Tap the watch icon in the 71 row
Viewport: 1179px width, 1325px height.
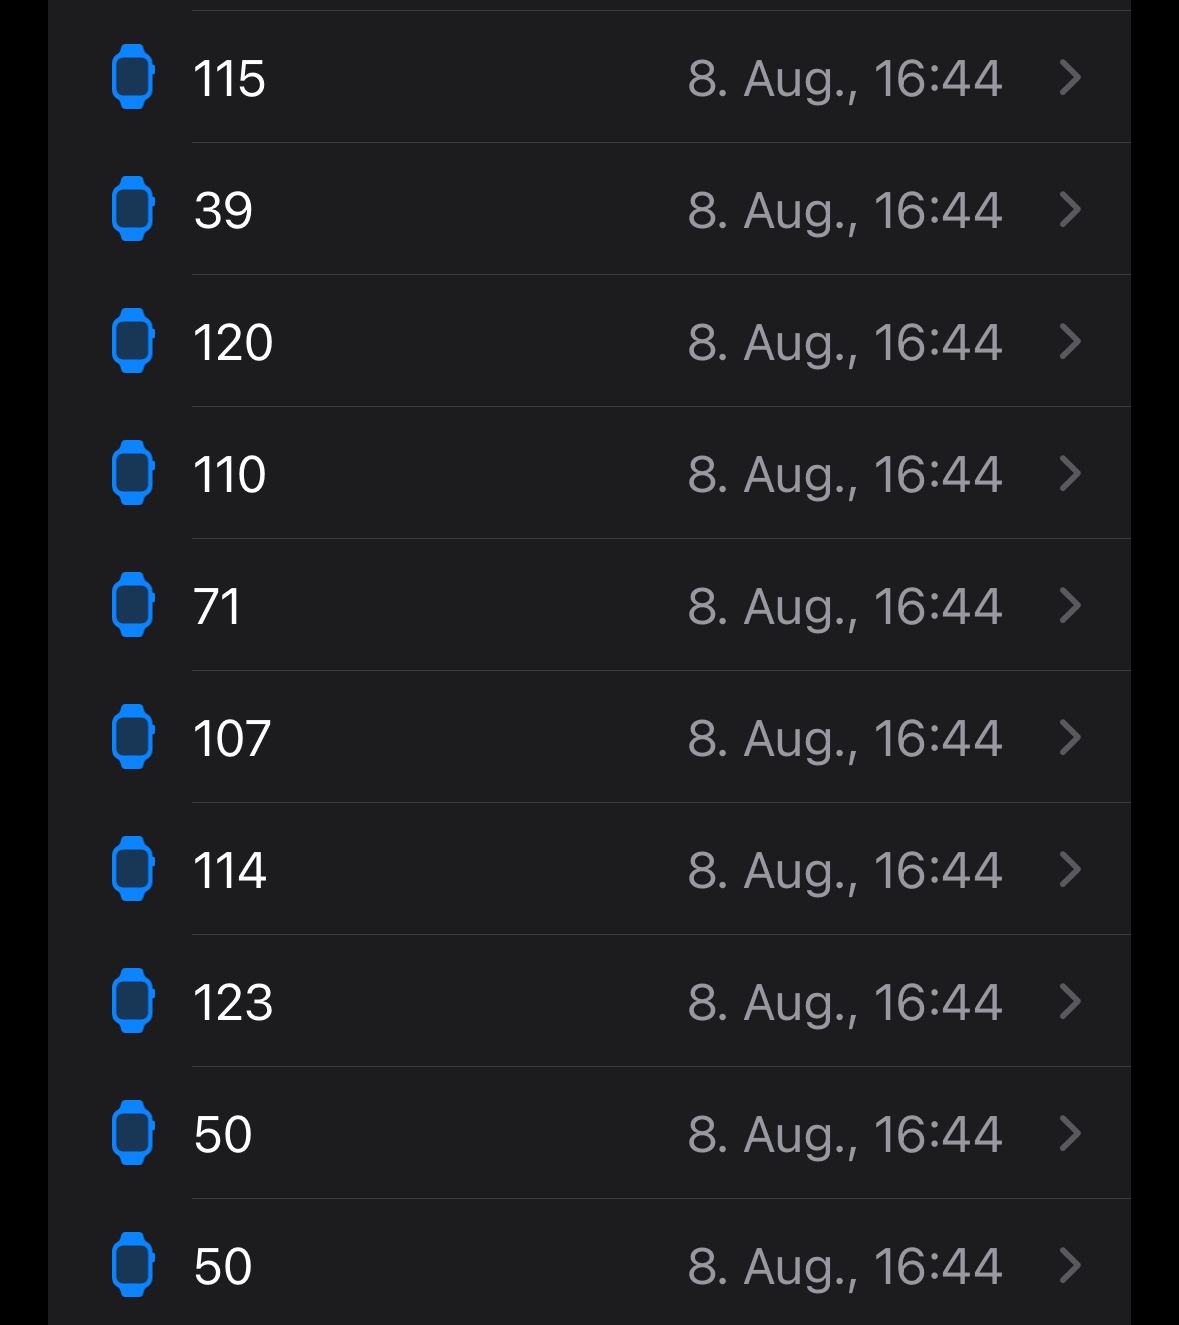[132, 605]
